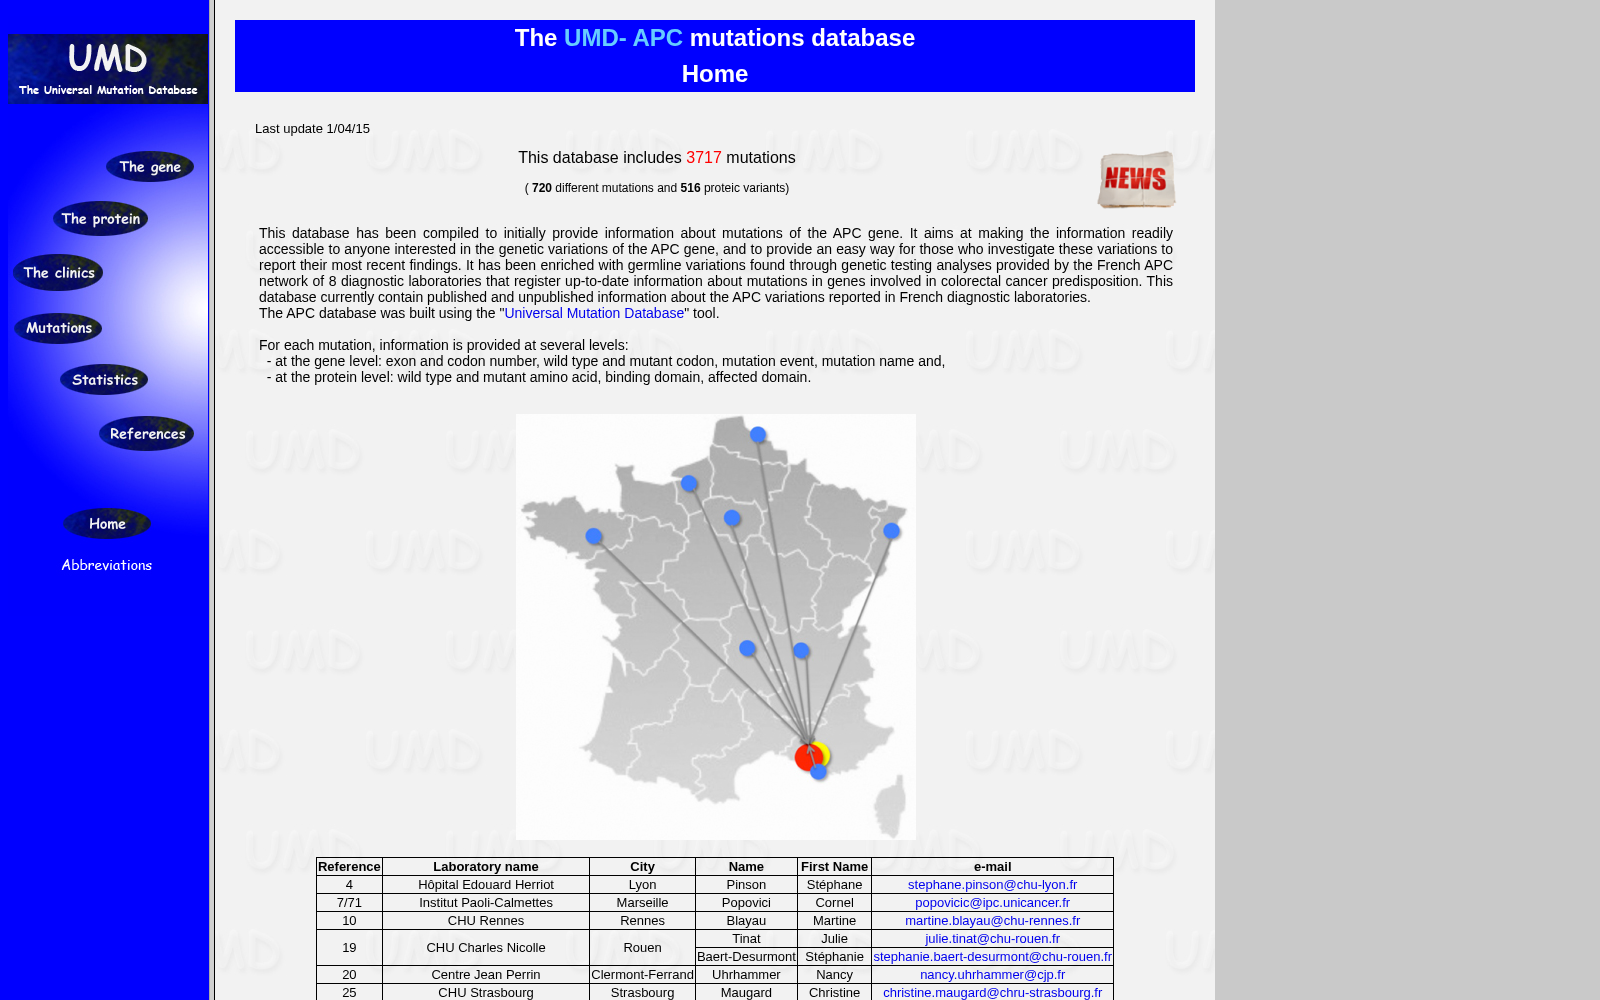
Task: Click the 'Last update 1/04/15' text
Action: click(312, 129)
